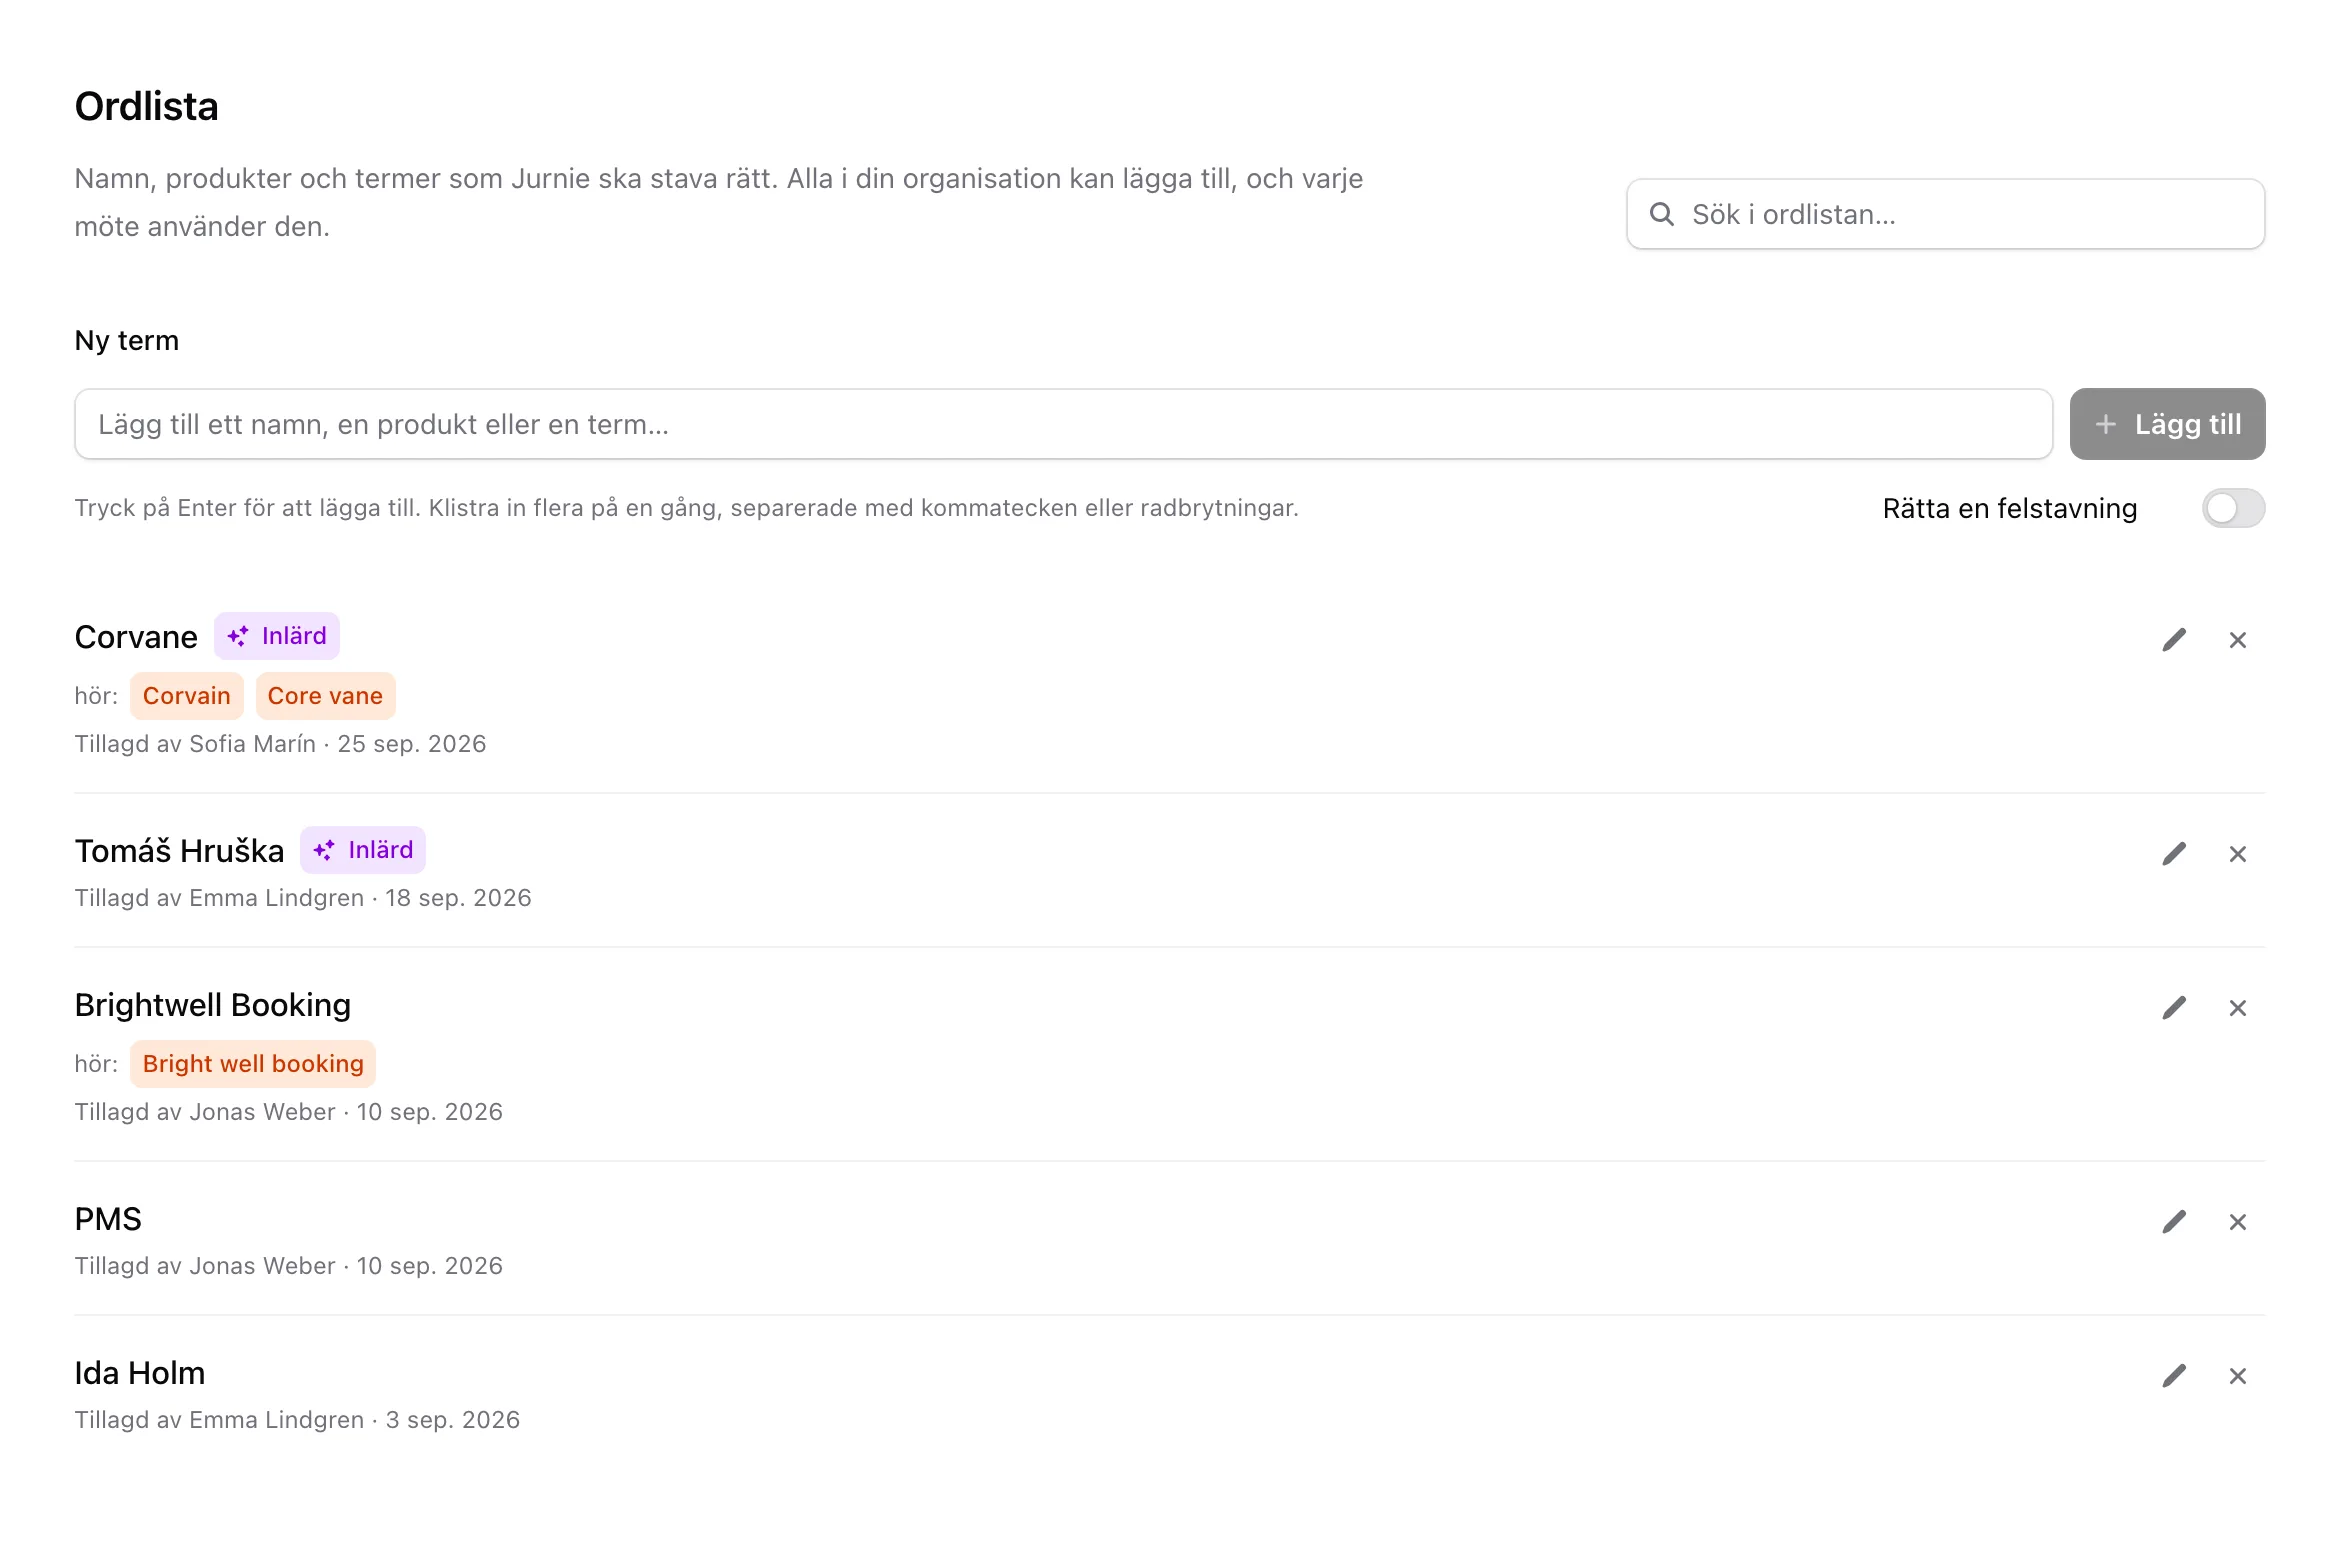Edit the Tomáš Hruška entry
This screenshot has height=1548, width=2340.
coord(2174,854)
